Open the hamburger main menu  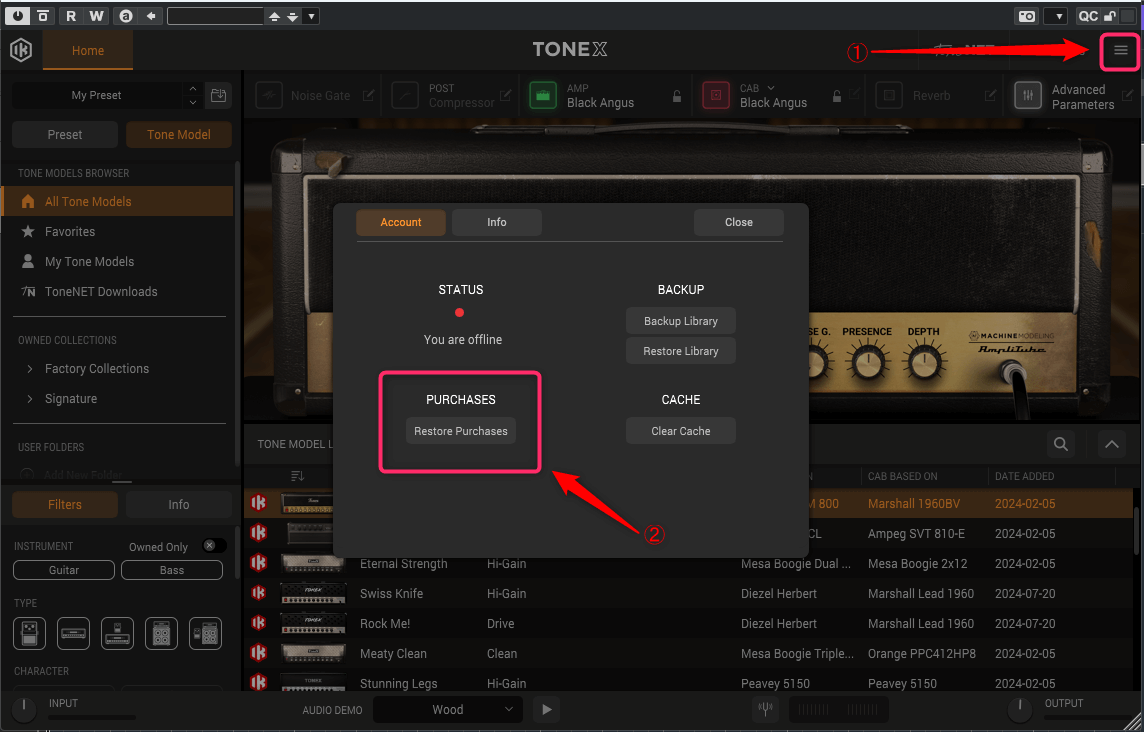click(1120, 50)
